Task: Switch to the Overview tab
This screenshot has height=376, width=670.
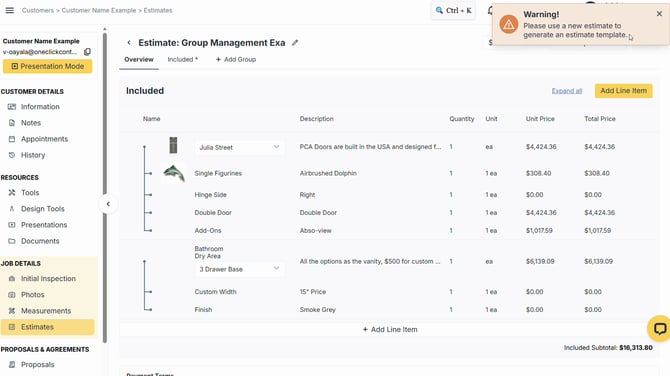Action: pos(139,59)
